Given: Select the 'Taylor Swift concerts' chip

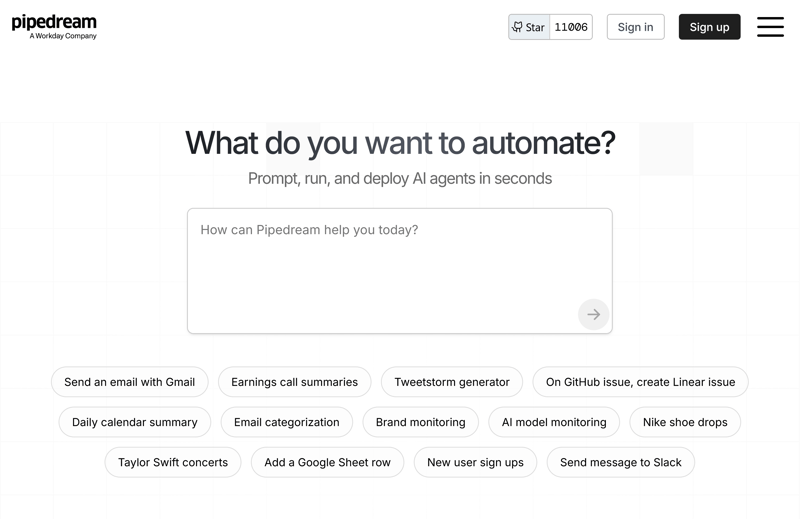Looking at the screenshot, I should 173,462.
